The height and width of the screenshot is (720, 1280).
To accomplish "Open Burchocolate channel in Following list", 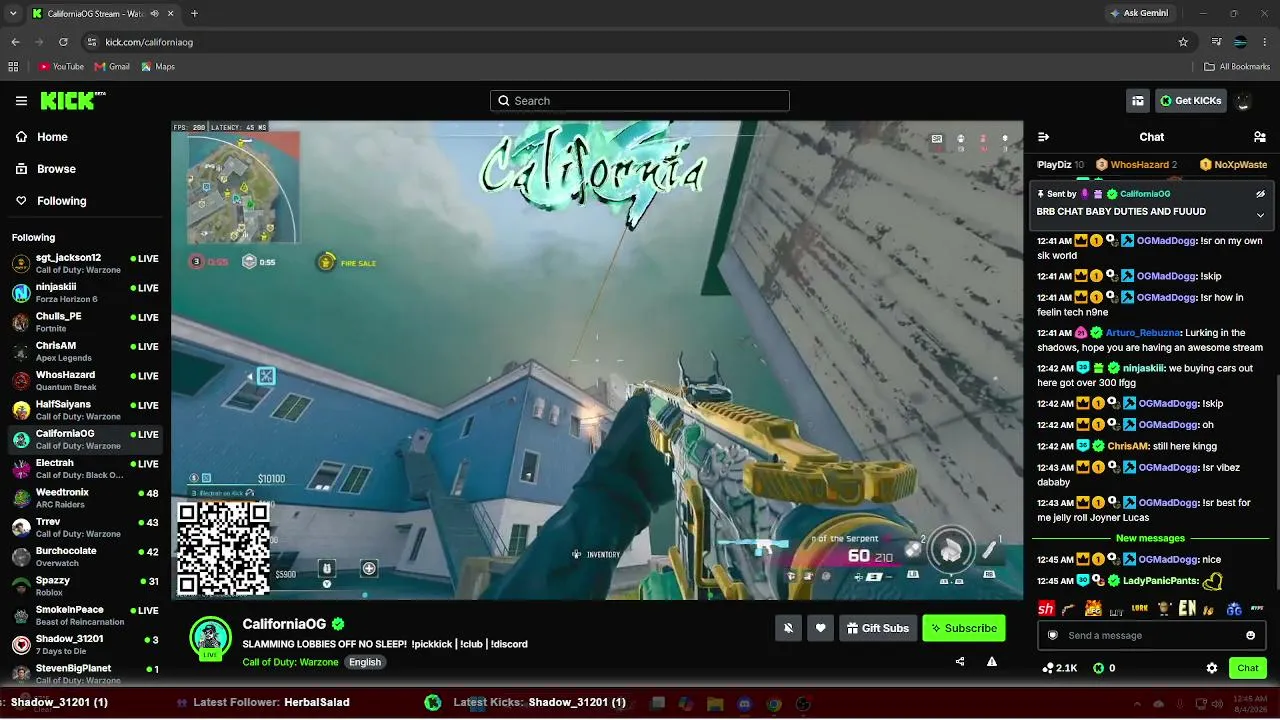I will tap(85, 557).
